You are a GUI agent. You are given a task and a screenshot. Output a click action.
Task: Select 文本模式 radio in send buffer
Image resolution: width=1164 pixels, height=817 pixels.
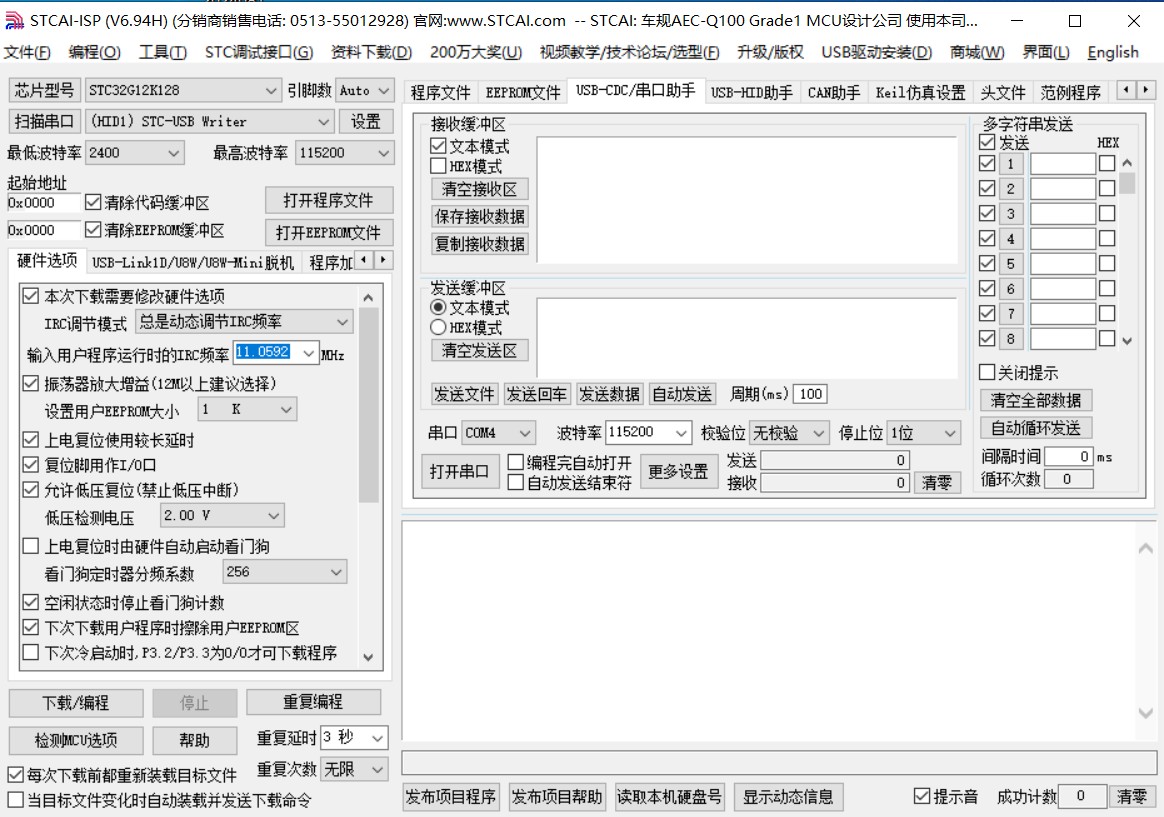click(x=438, y=307)
